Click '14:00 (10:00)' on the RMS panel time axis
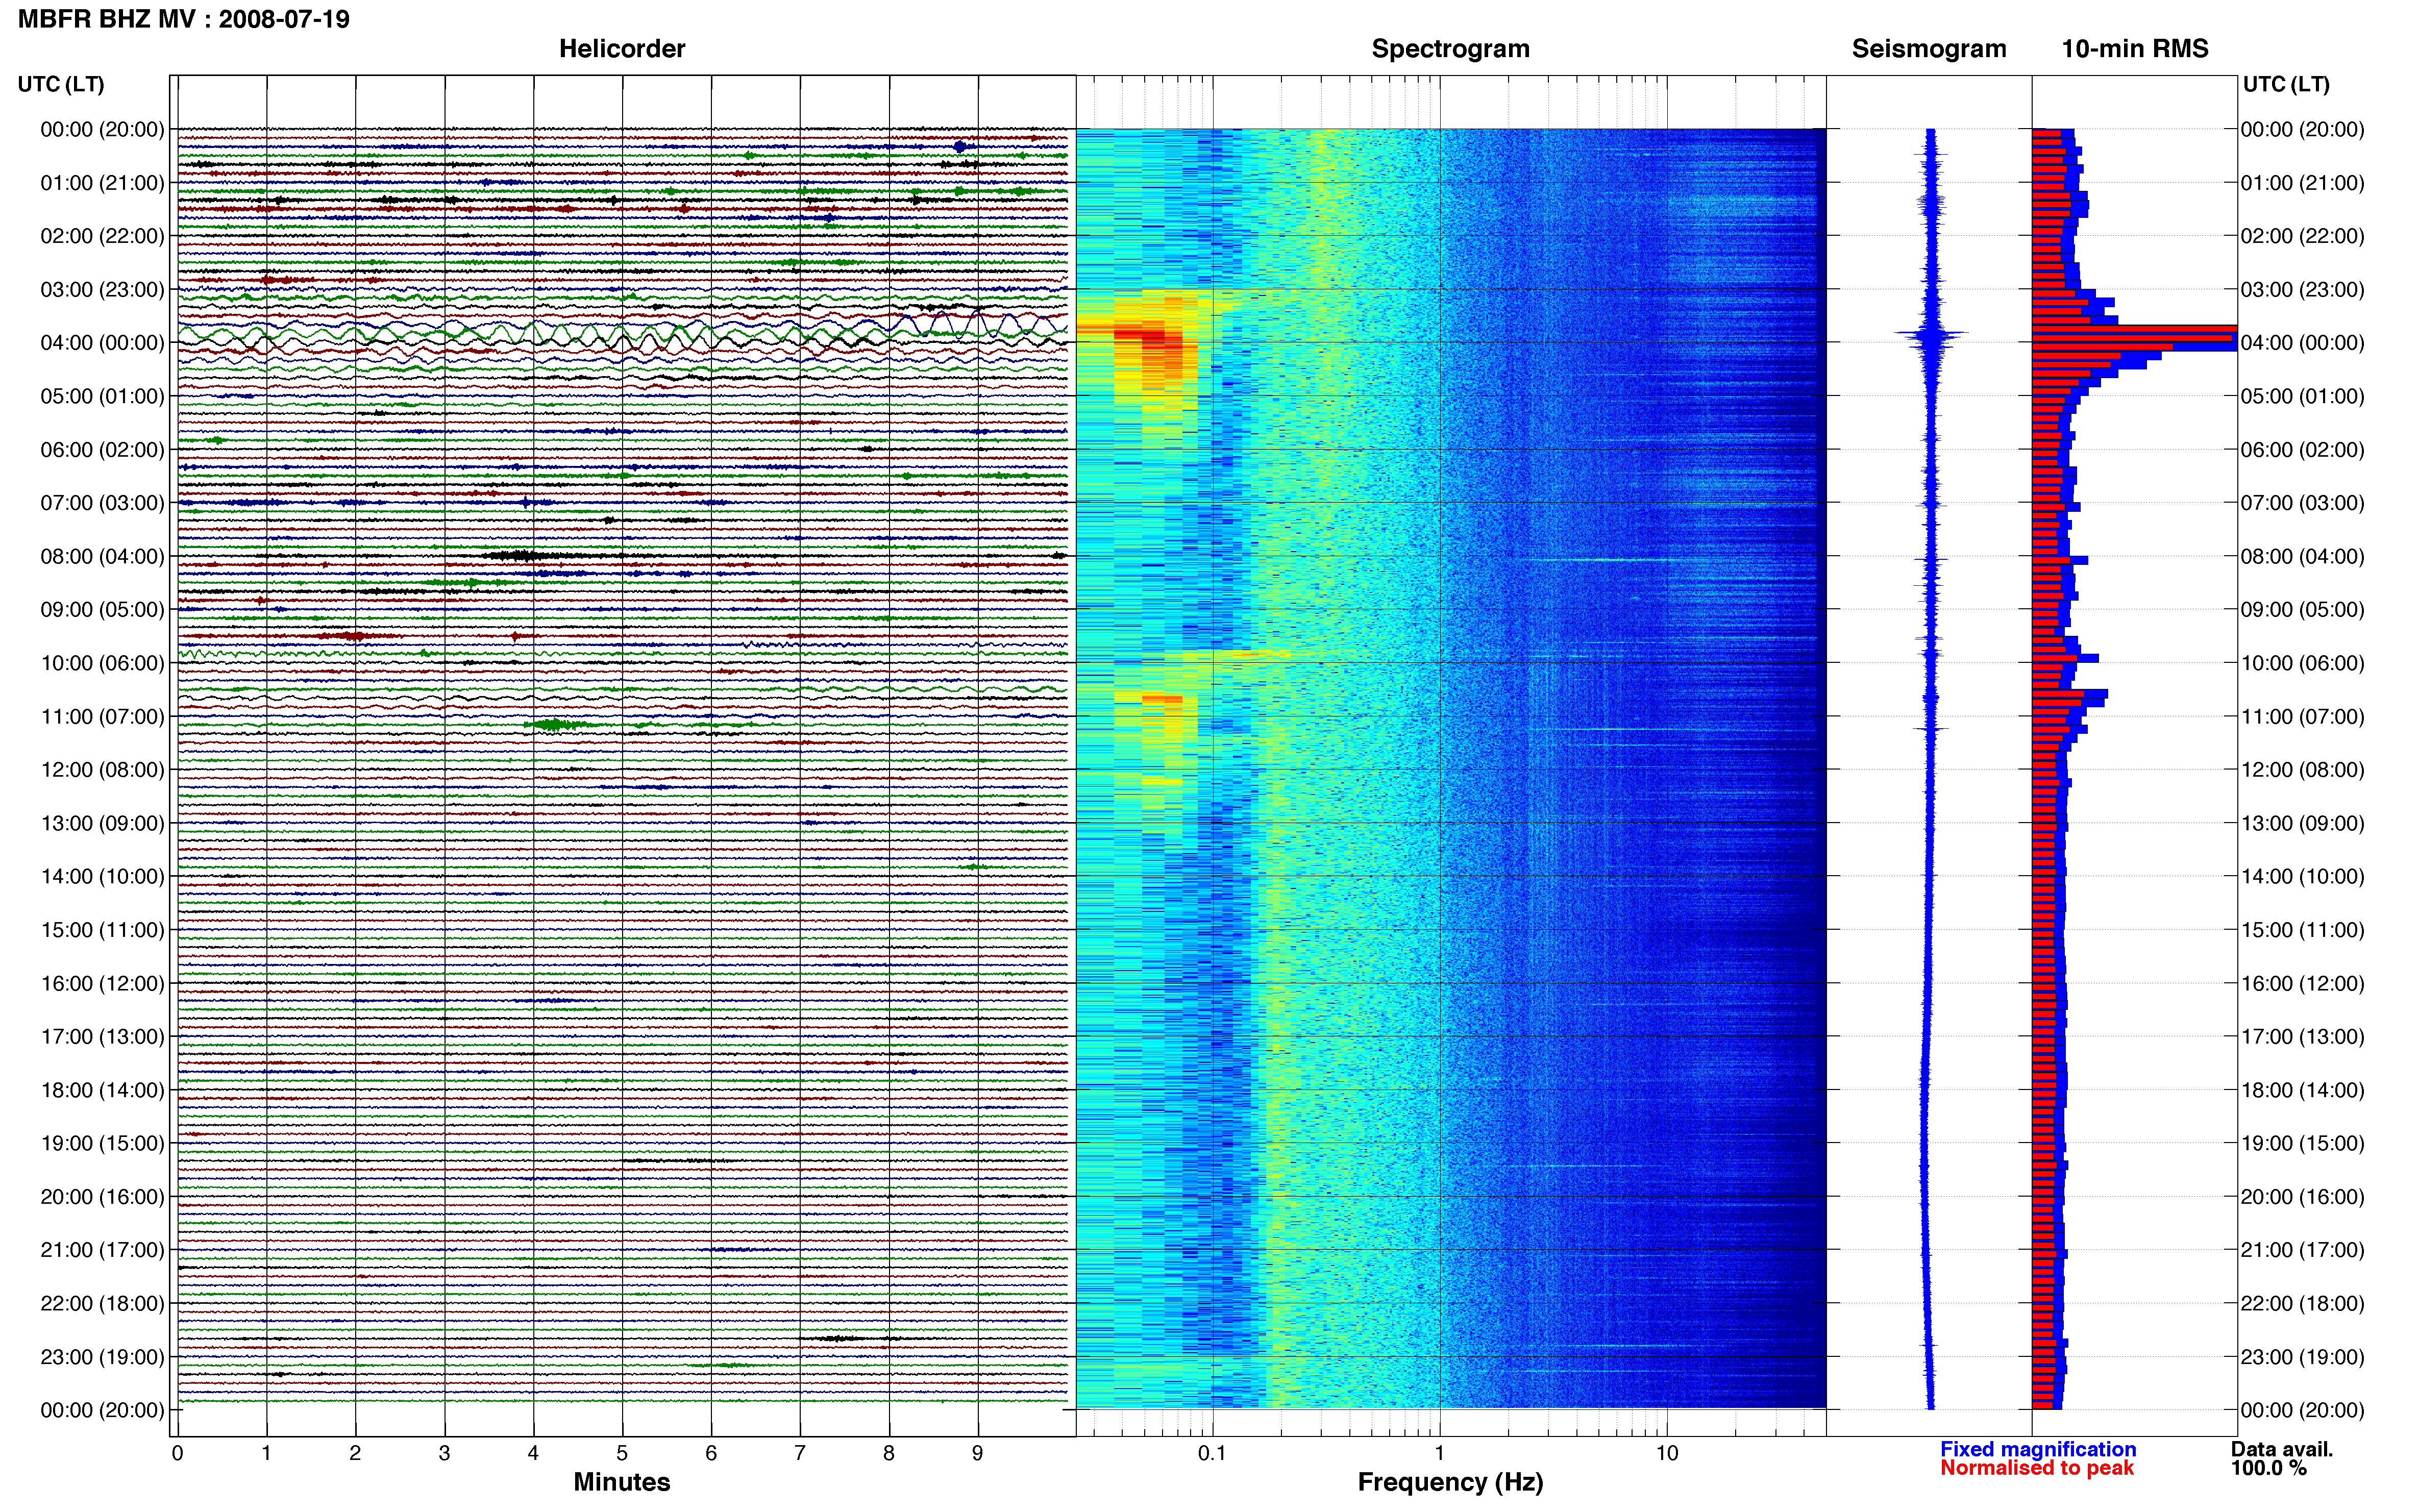Image resolution: width=2419 pixels, height=1512 pixels. point(2303,877)
